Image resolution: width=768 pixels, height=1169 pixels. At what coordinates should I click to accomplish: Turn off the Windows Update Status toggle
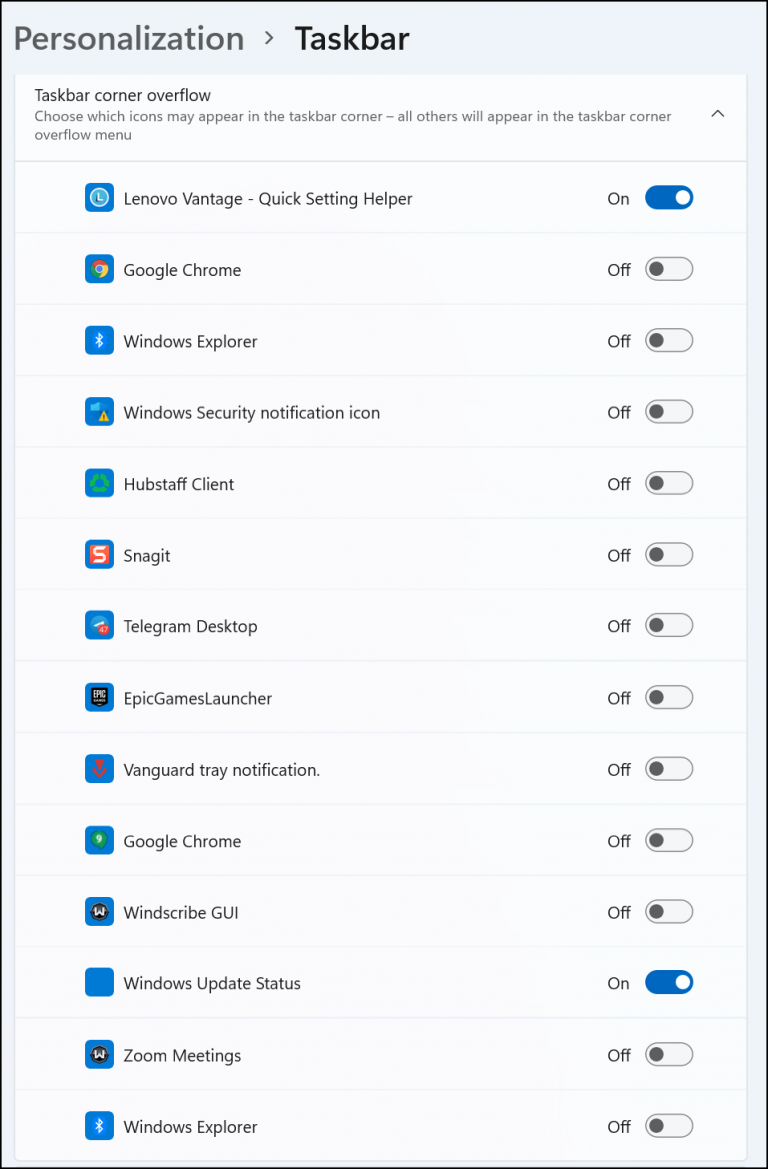click(x=669, y=982)
